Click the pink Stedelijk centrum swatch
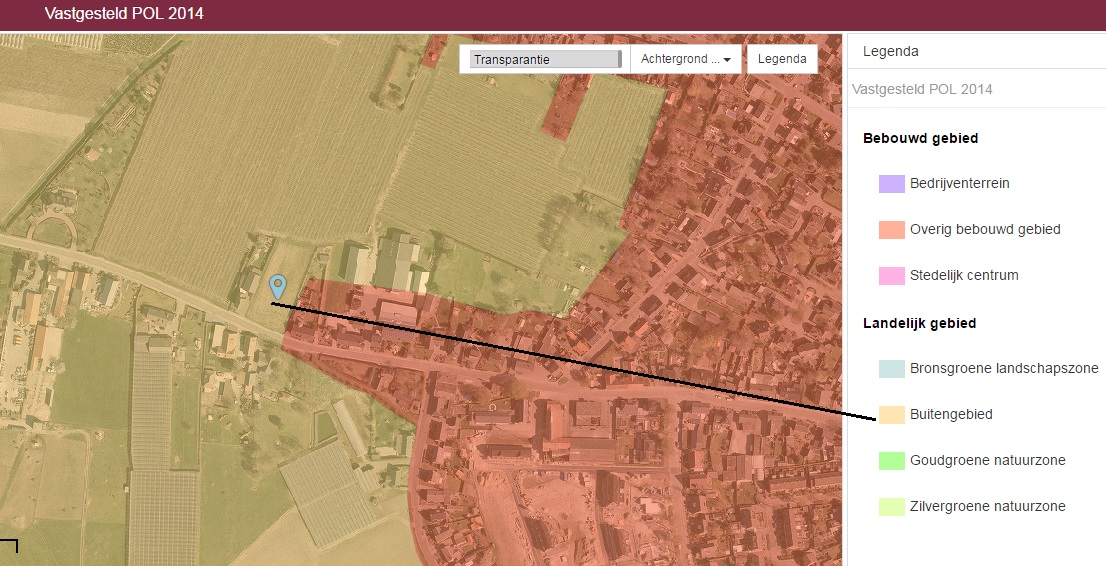 [891, 276]
